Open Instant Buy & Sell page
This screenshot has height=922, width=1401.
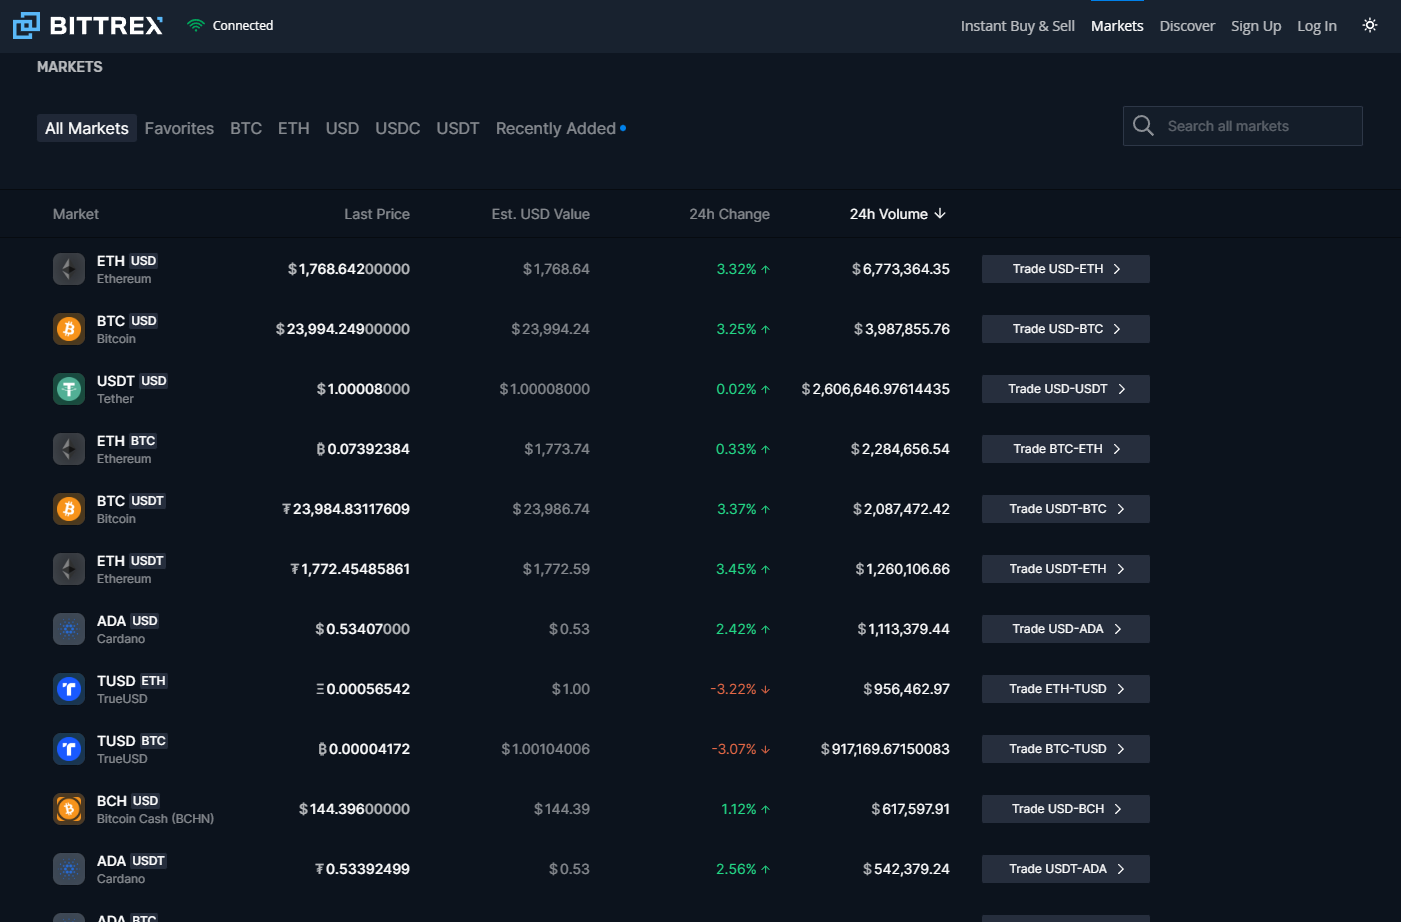pyautogui.click(x=1018, y=26)
